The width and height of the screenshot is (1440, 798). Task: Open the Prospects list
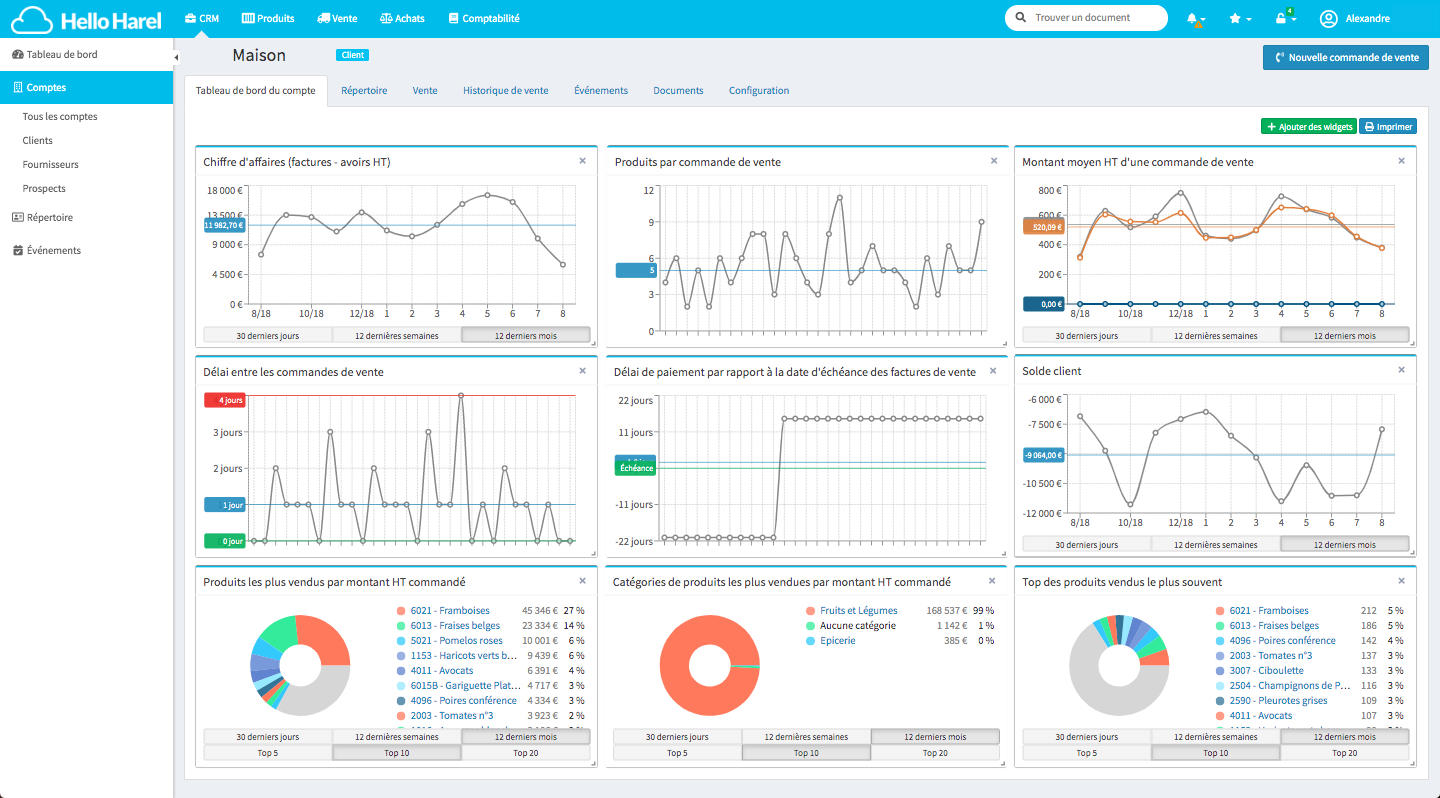(44, 189)
